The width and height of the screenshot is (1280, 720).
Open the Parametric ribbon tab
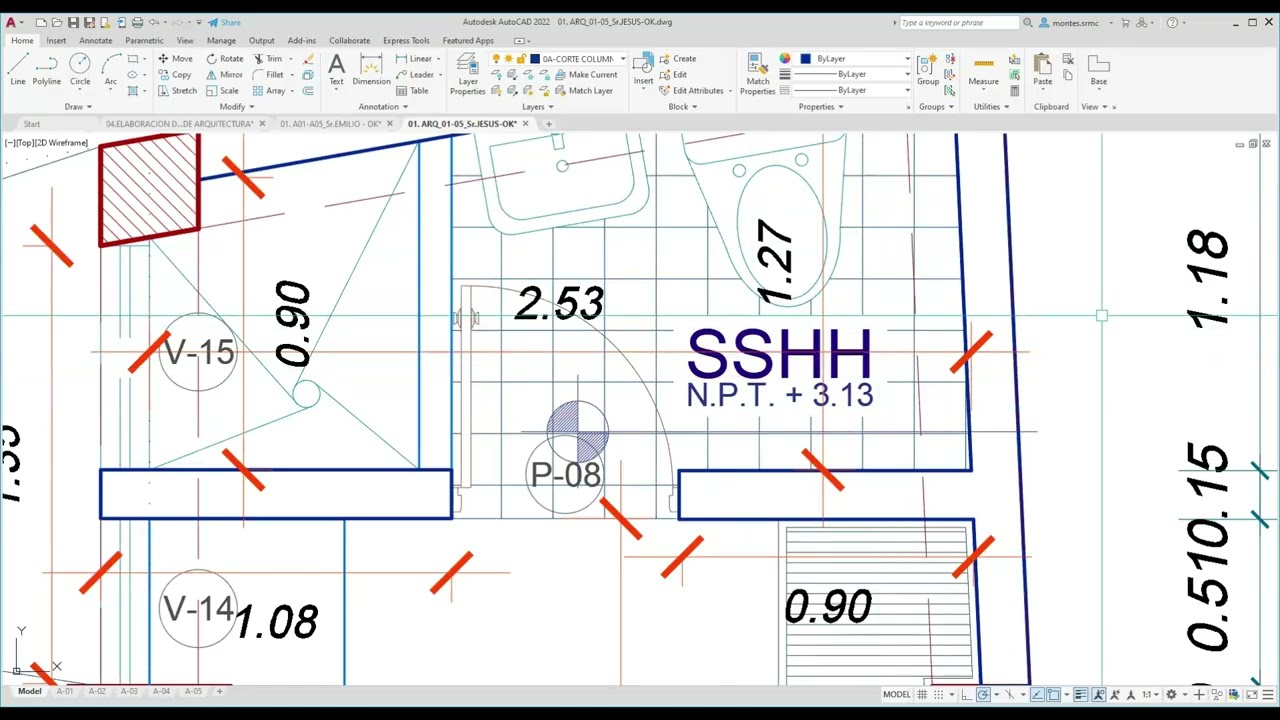tap(144, 41)
